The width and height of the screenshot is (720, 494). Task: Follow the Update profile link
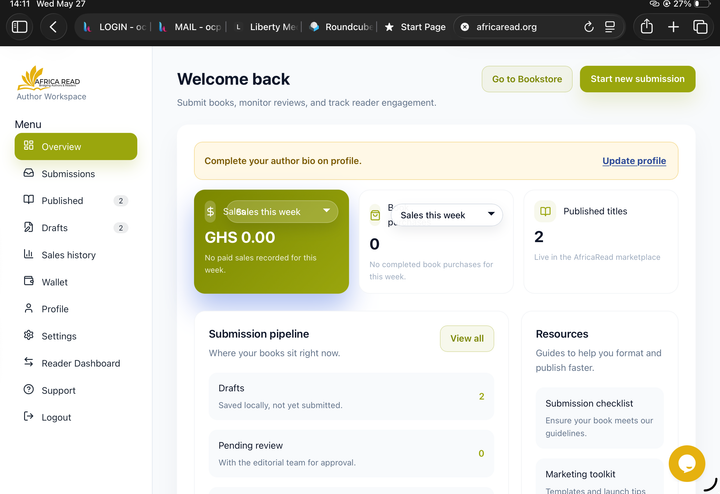[634, 161]
